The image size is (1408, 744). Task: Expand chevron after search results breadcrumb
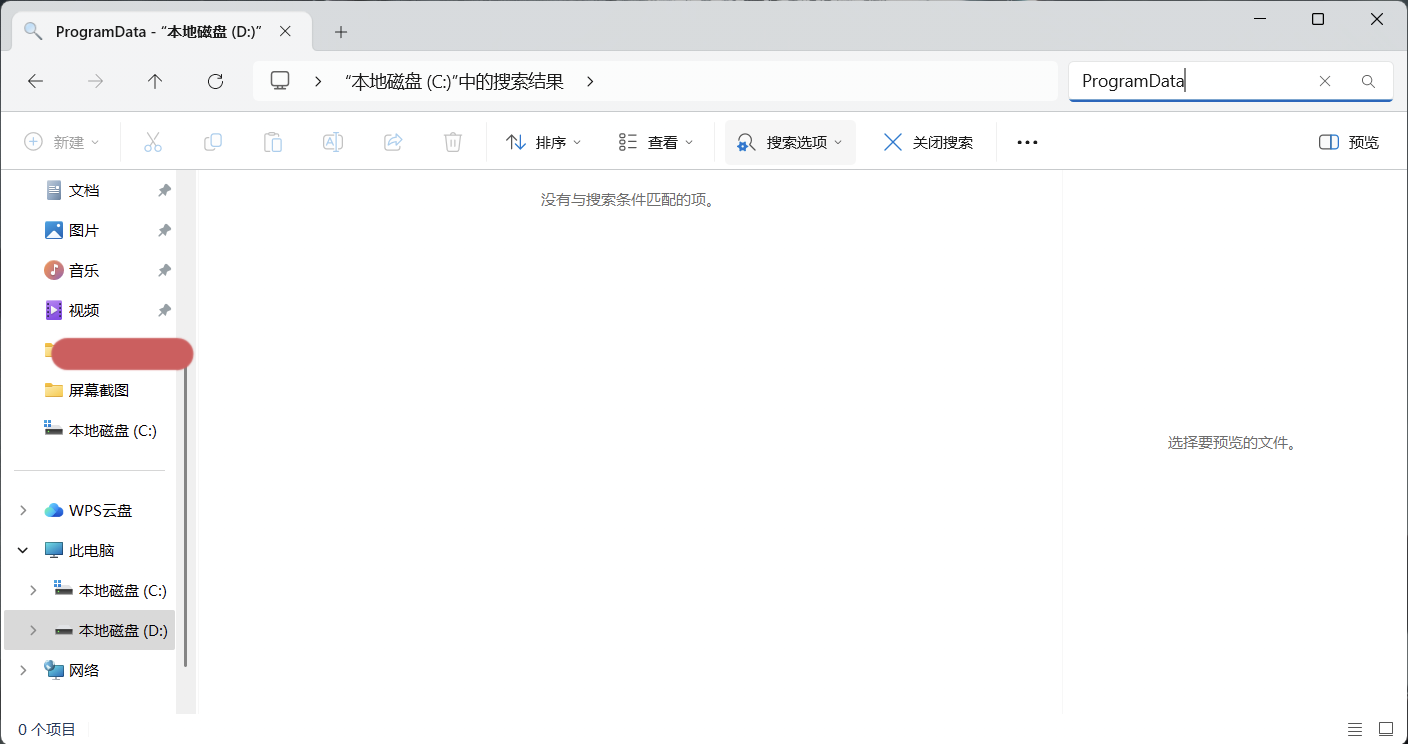590,81
